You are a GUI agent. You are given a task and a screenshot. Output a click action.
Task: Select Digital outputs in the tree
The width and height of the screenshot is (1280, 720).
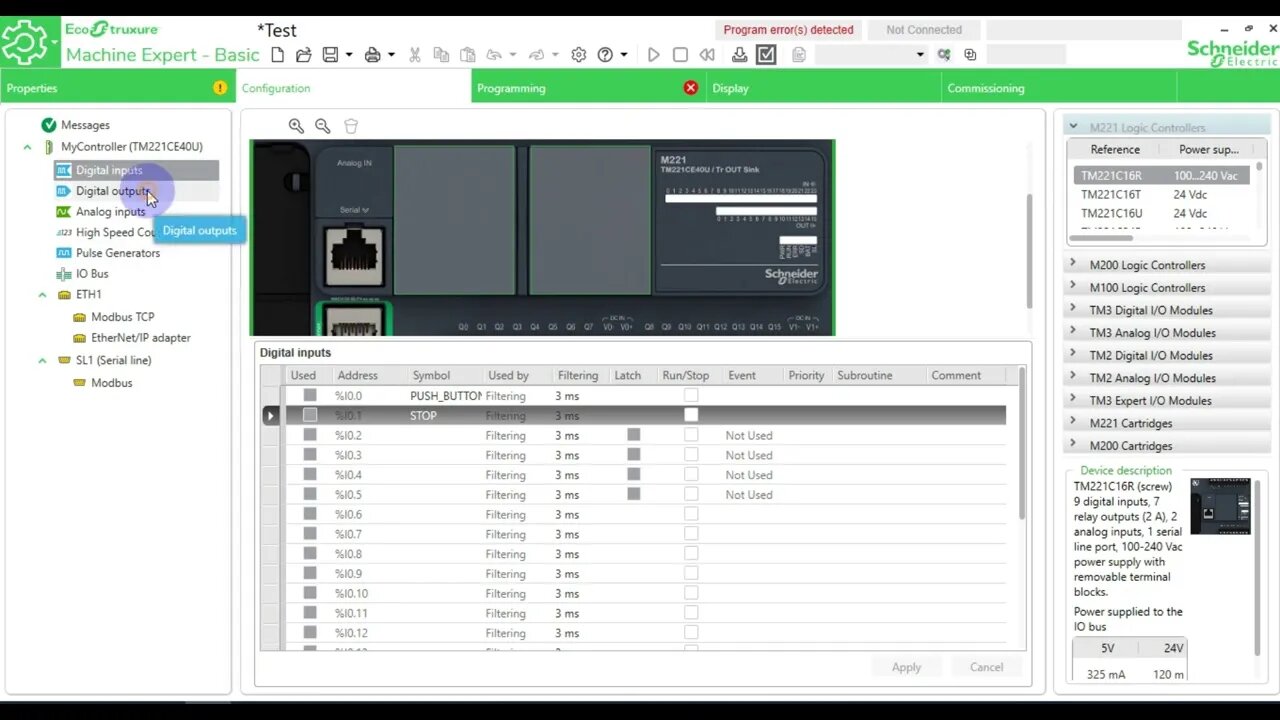pyautogui.click(x=113, y=191)
